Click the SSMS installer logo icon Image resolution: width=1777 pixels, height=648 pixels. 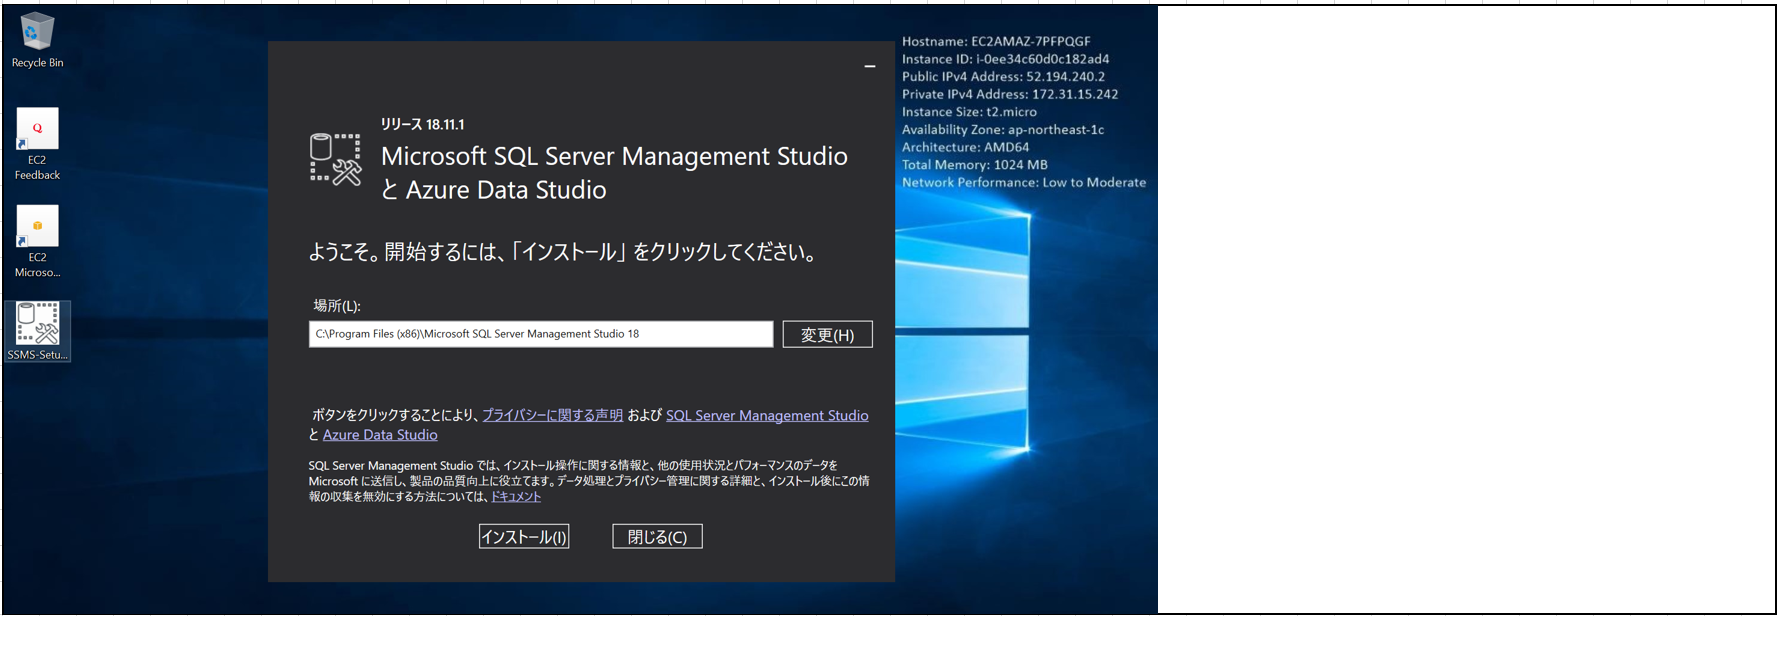click(335, 159)
